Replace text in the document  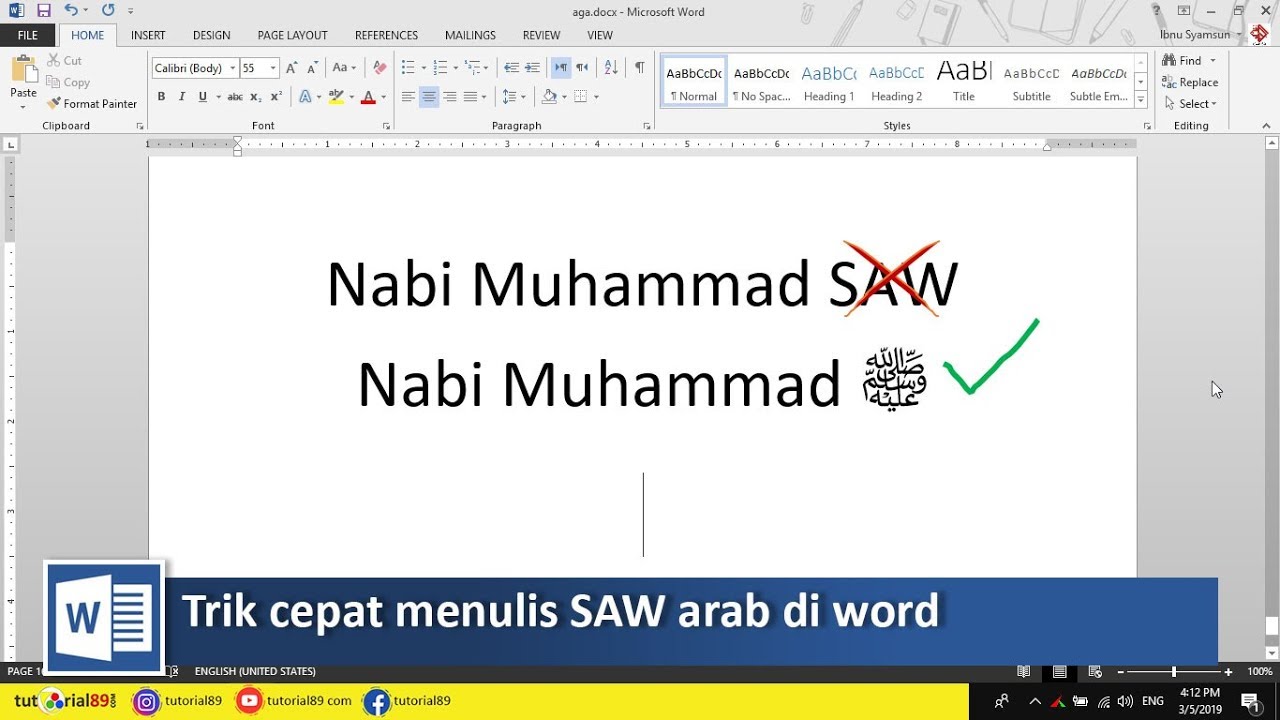pyautogui.click(x=1190, y=83)
